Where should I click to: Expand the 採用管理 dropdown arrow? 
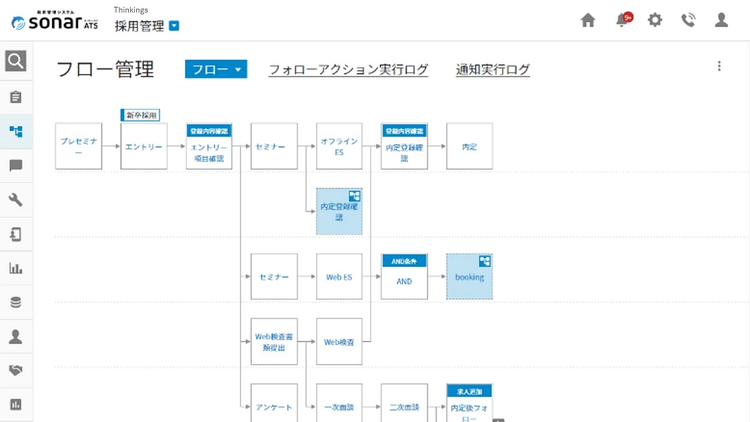click(x=174, y=27)
